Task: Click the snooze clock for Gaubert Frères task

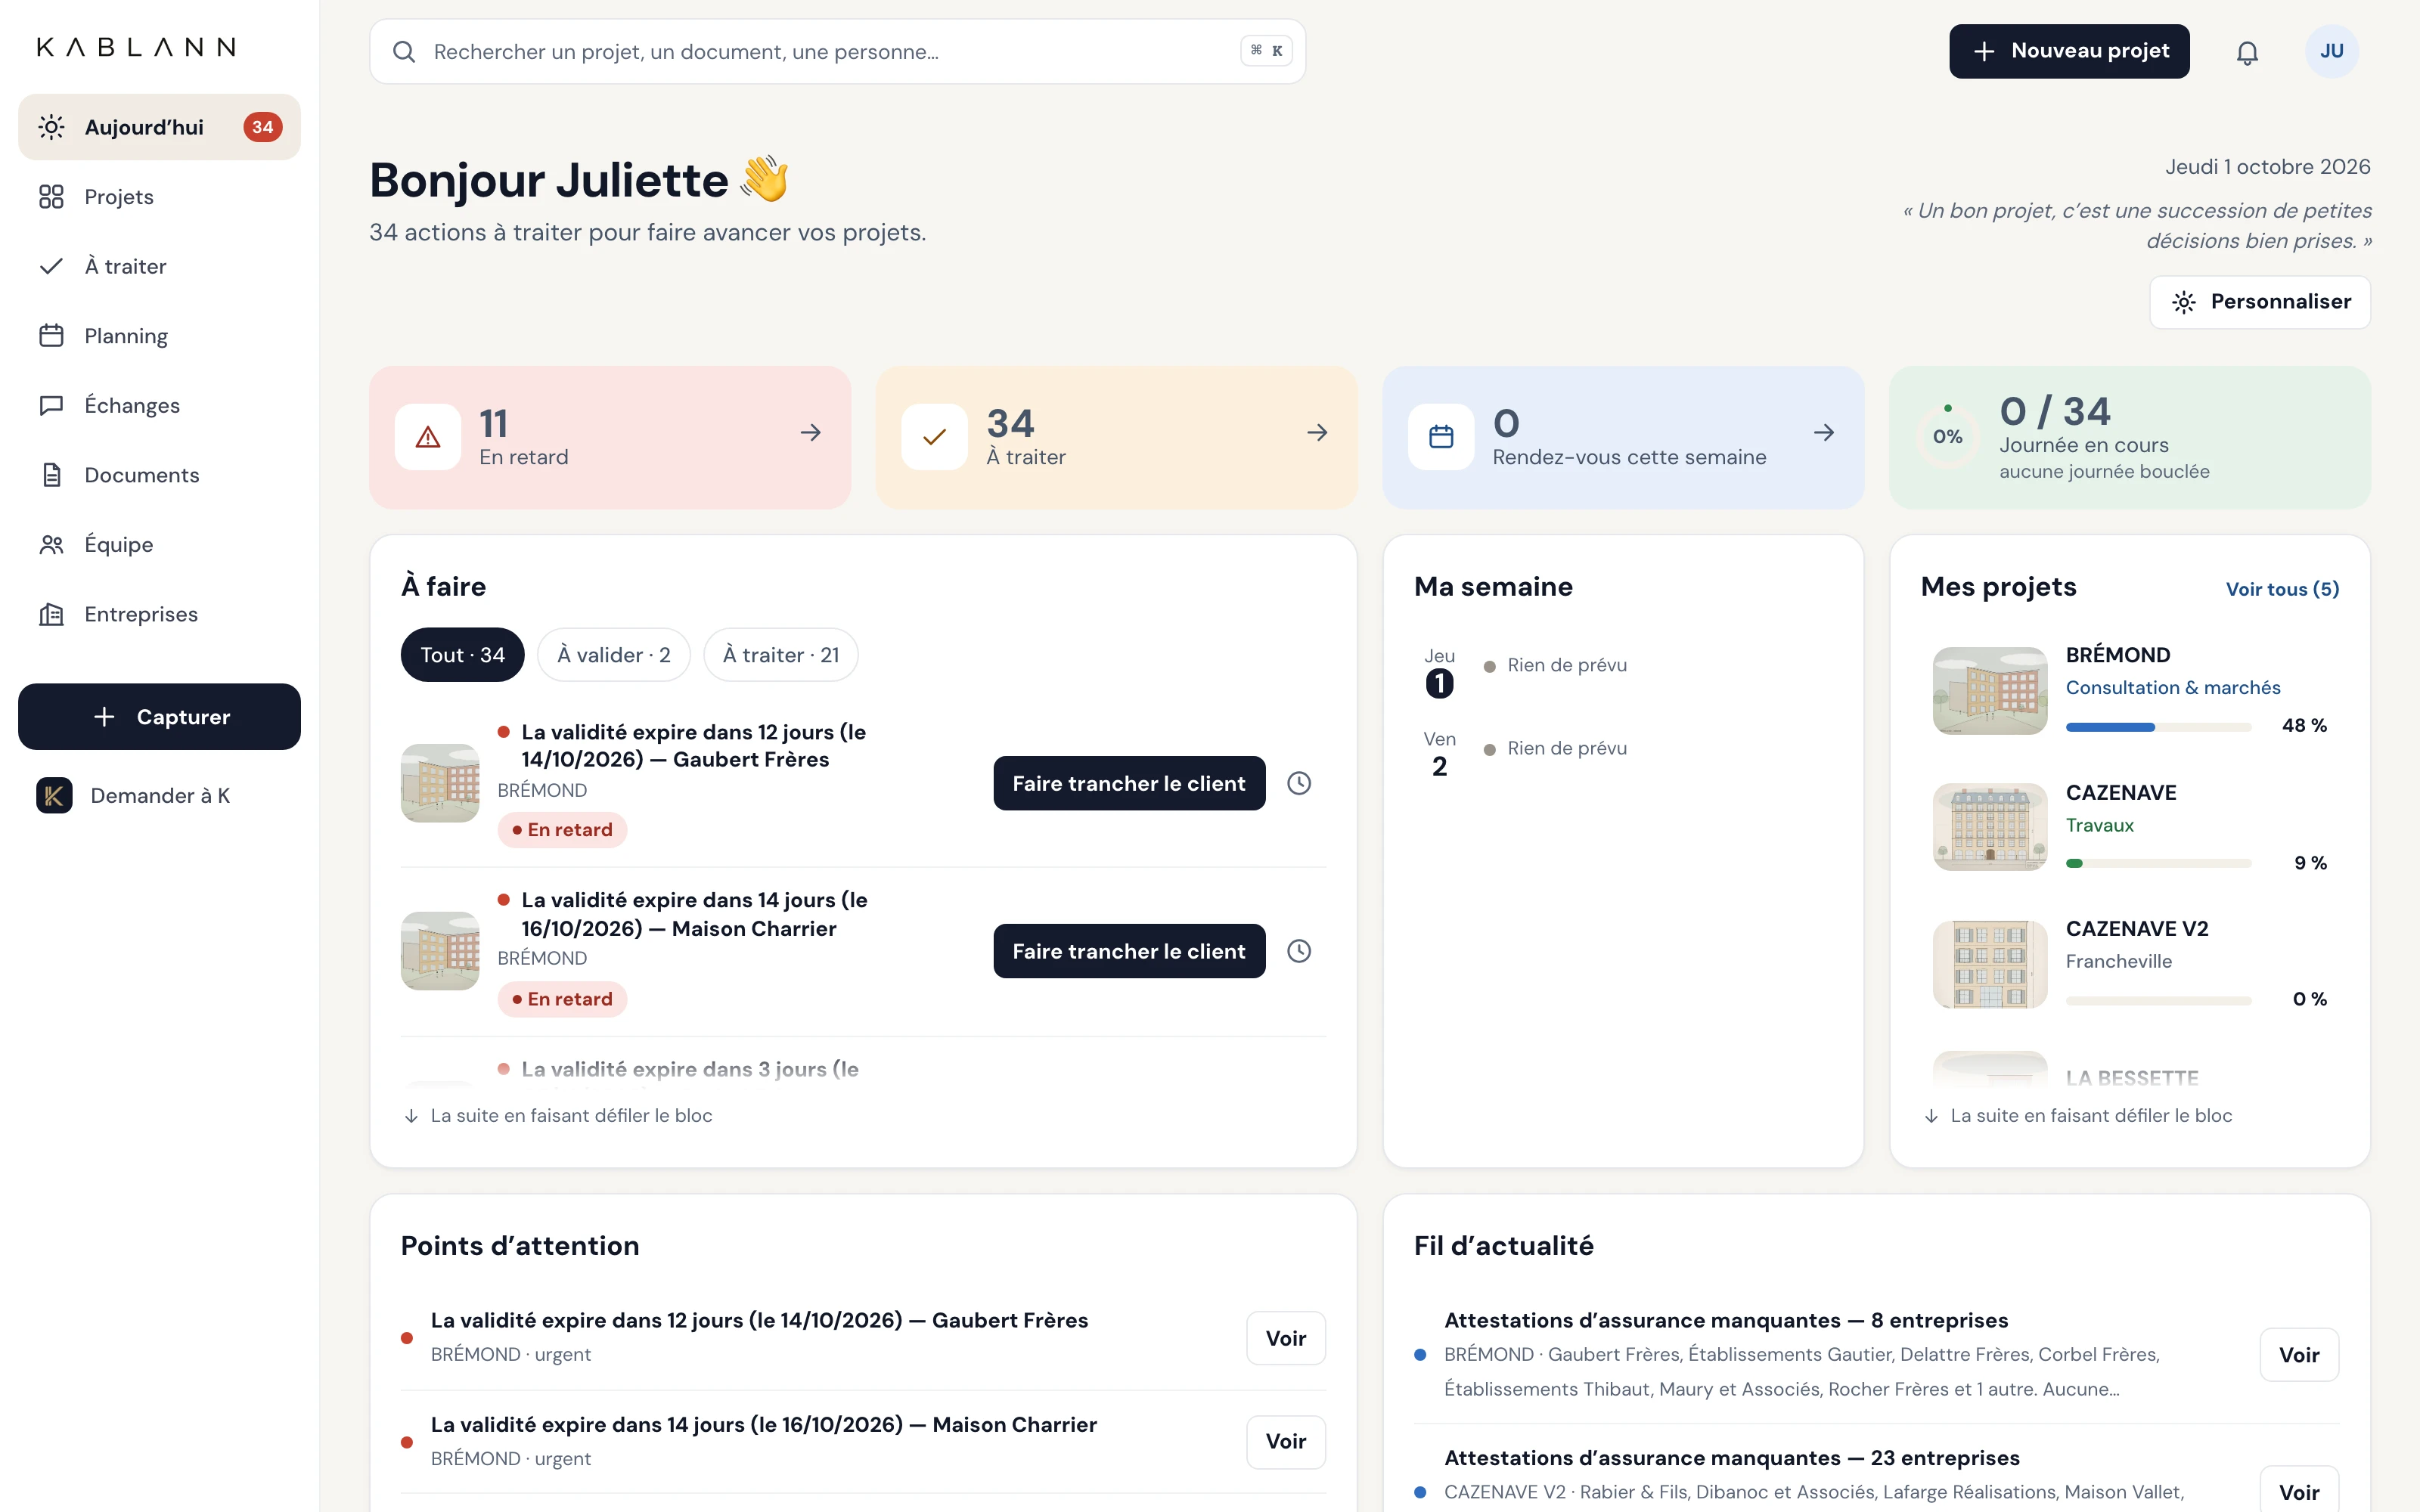Action: coord(1298,783)
